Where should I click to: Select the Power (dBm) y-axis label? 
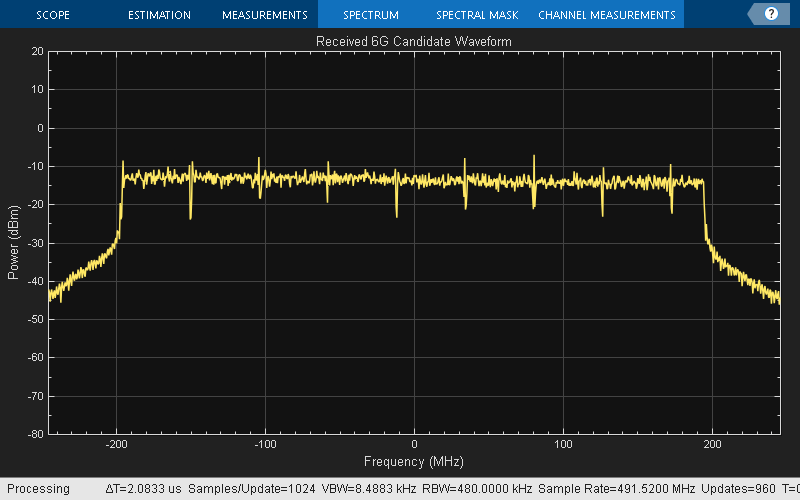pos(13,242)
